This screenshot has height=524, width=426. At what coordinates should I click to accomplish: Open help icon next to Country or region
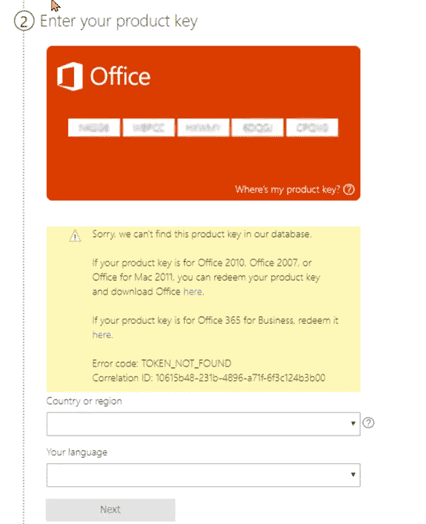368,423
